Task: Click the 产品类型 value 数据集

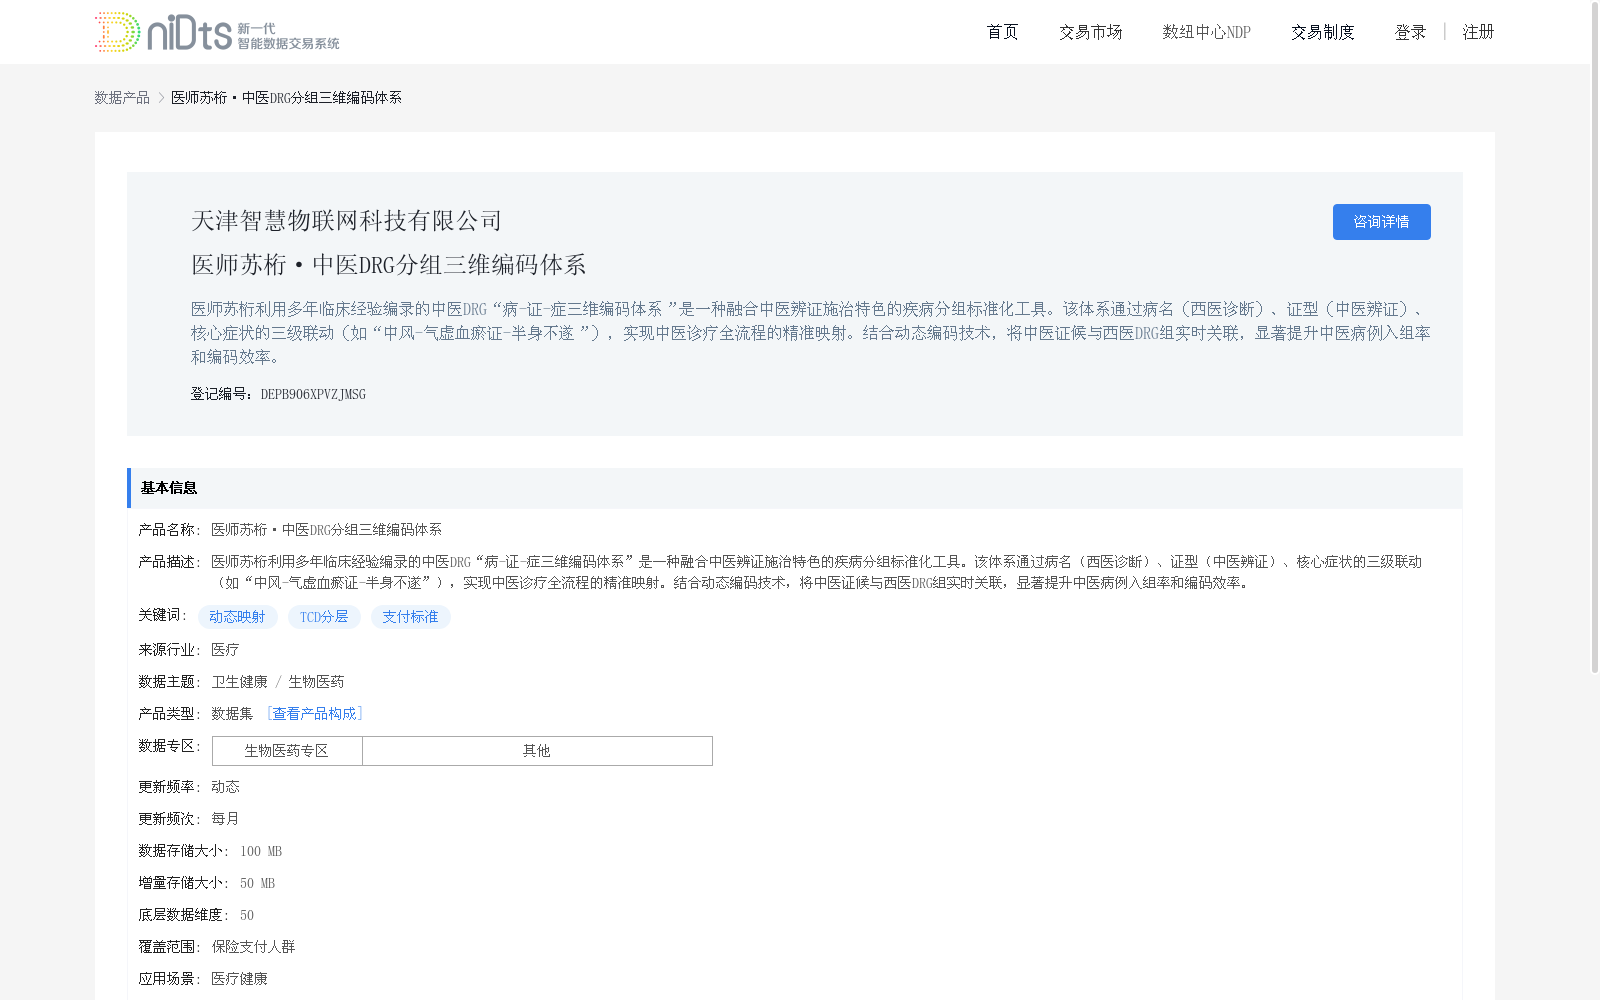Action: (232, 714)
